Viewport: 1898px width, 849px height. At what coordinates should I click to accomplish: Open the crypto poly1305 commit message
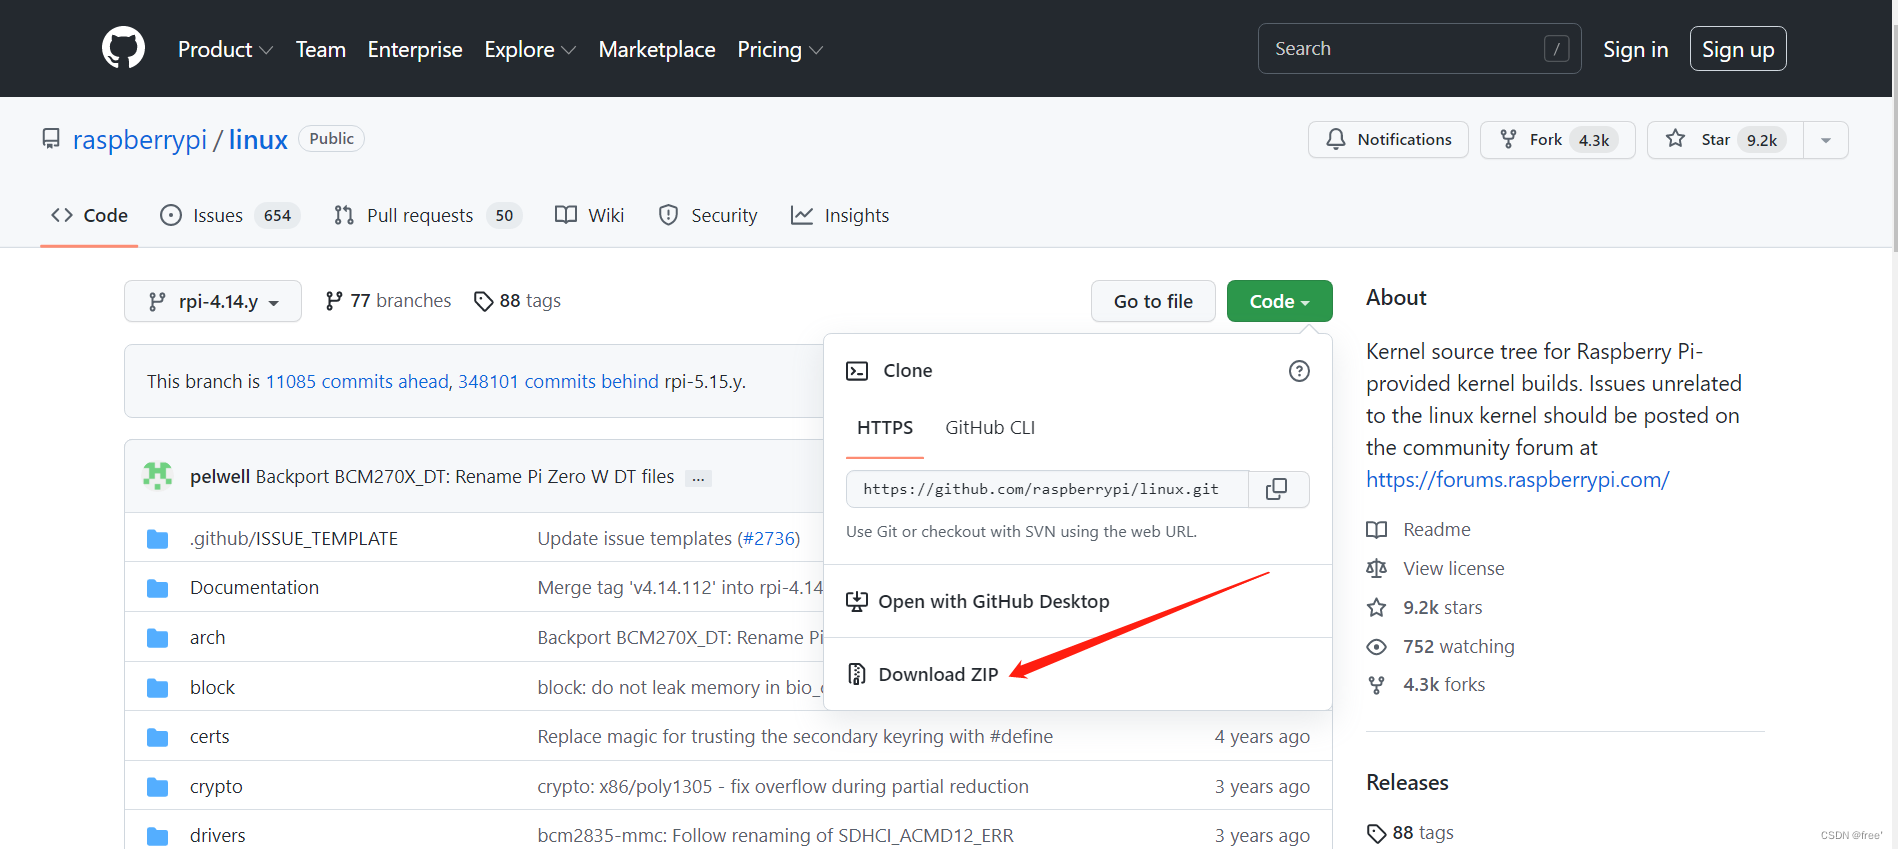(783, 787)
